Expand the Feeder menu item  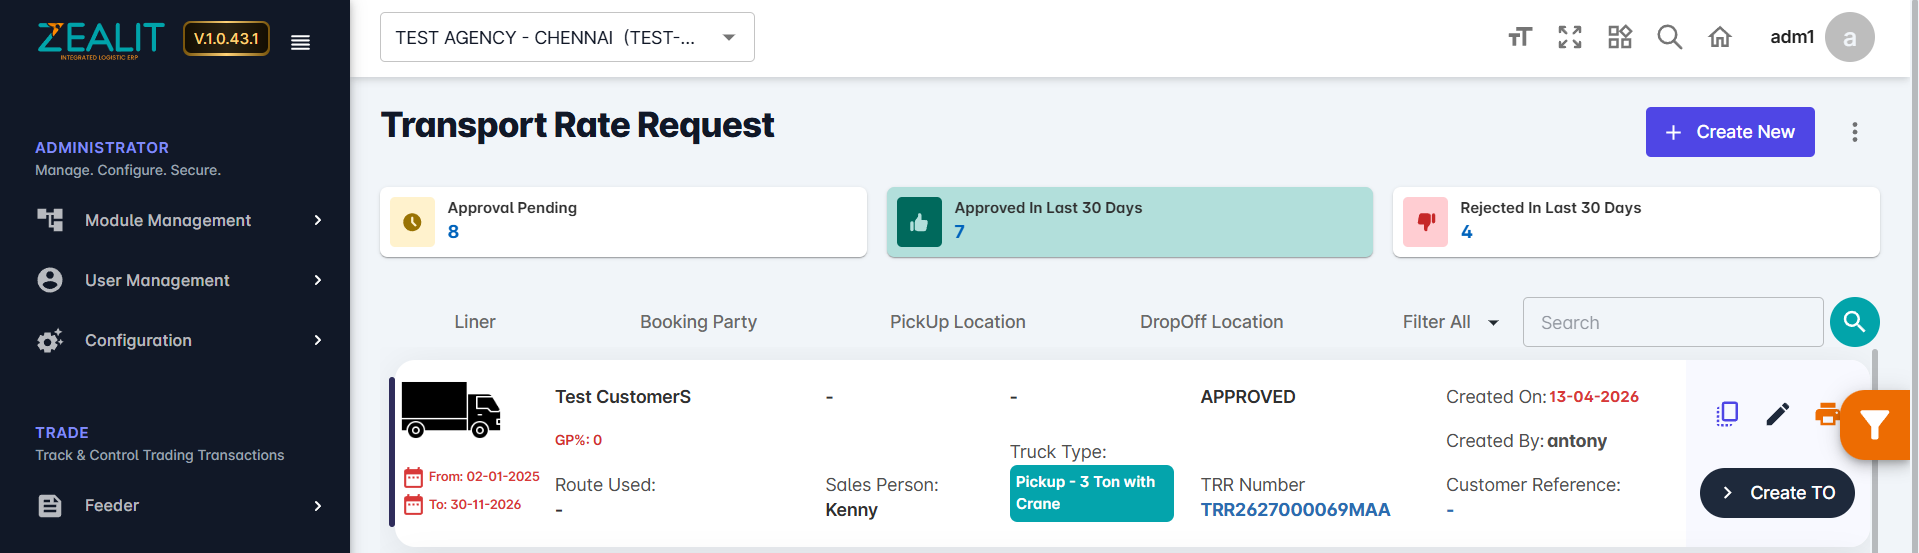(180, 505)
